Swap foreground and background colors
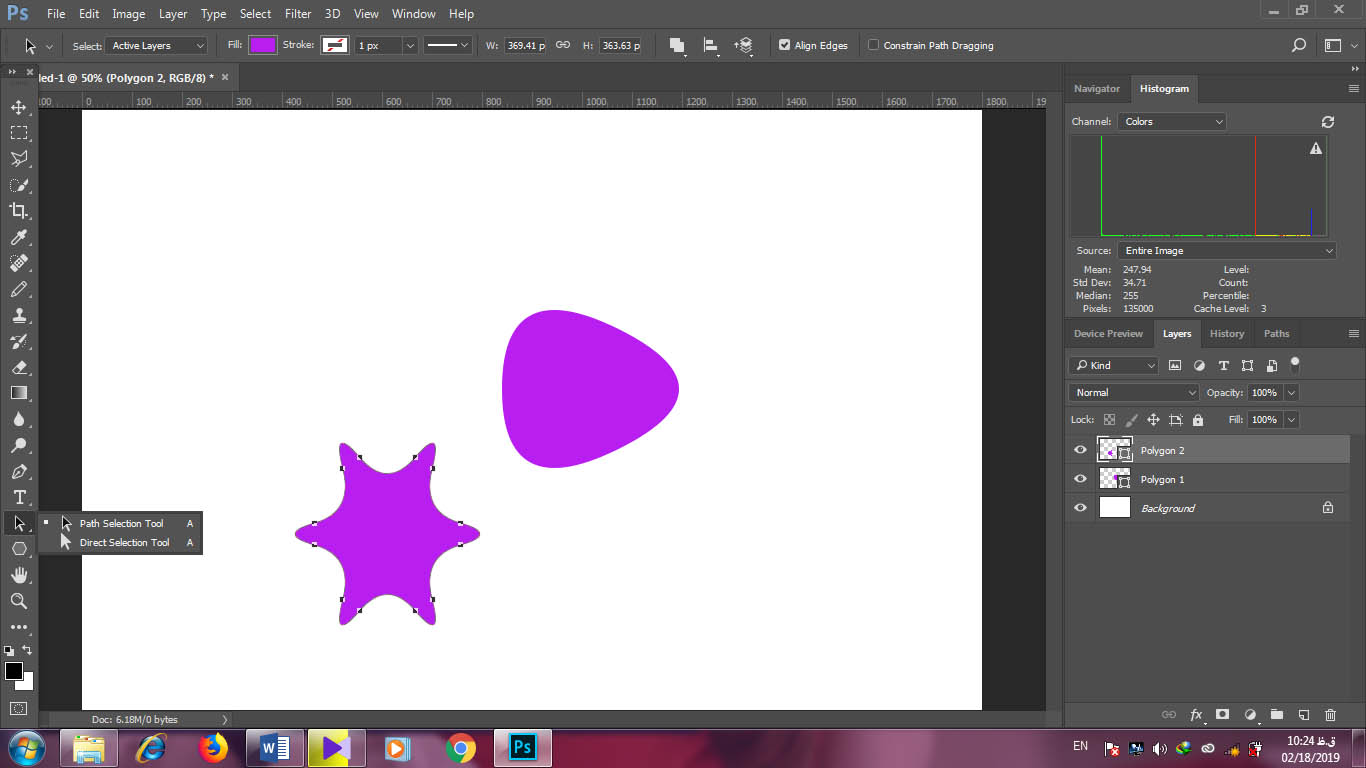 click(28, 650)
